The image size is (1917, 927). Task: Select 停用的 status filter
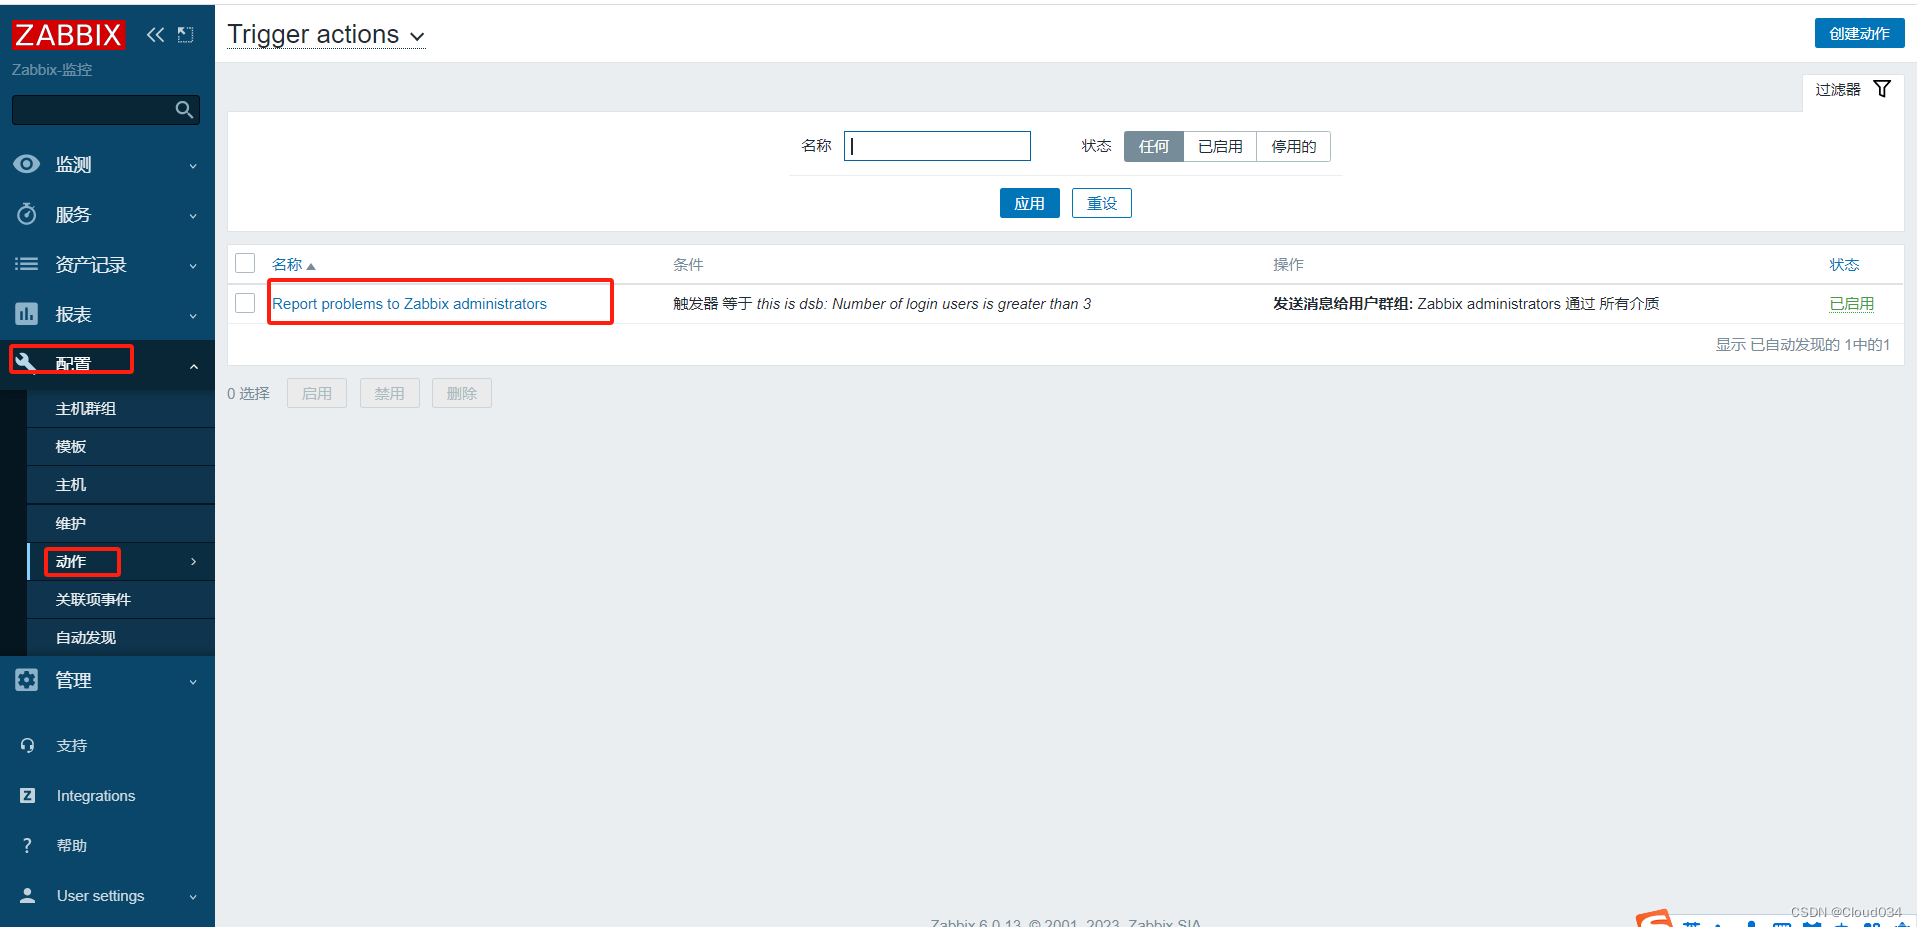[1294, 147]
